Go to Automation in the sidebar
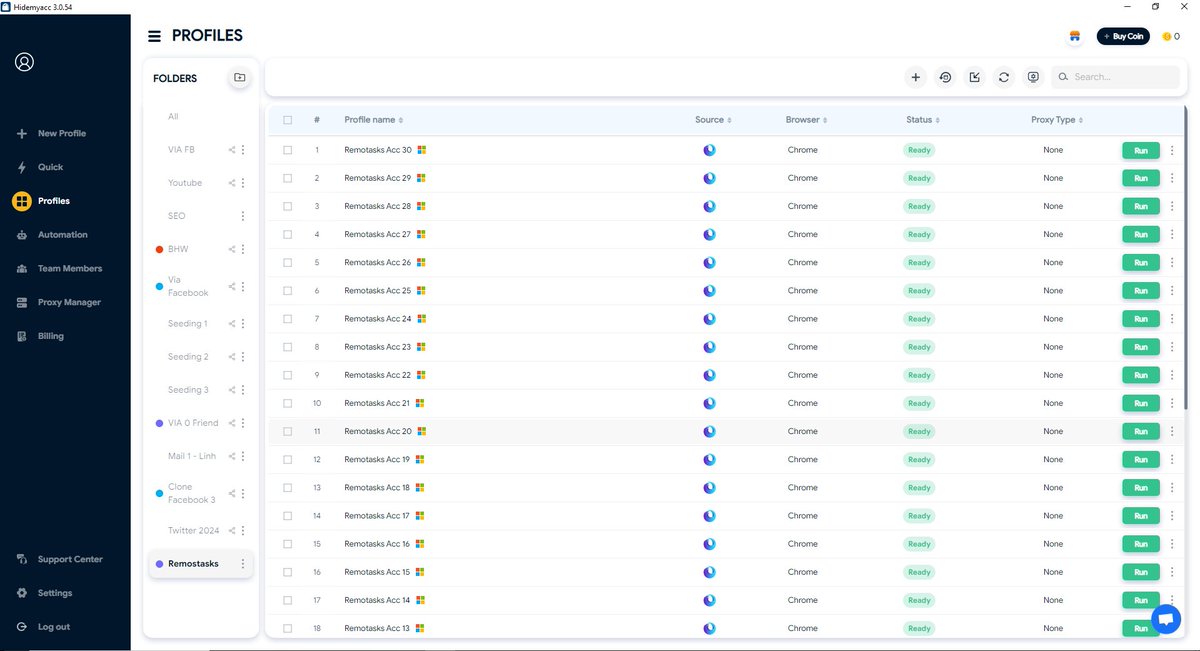 [52, 235]
